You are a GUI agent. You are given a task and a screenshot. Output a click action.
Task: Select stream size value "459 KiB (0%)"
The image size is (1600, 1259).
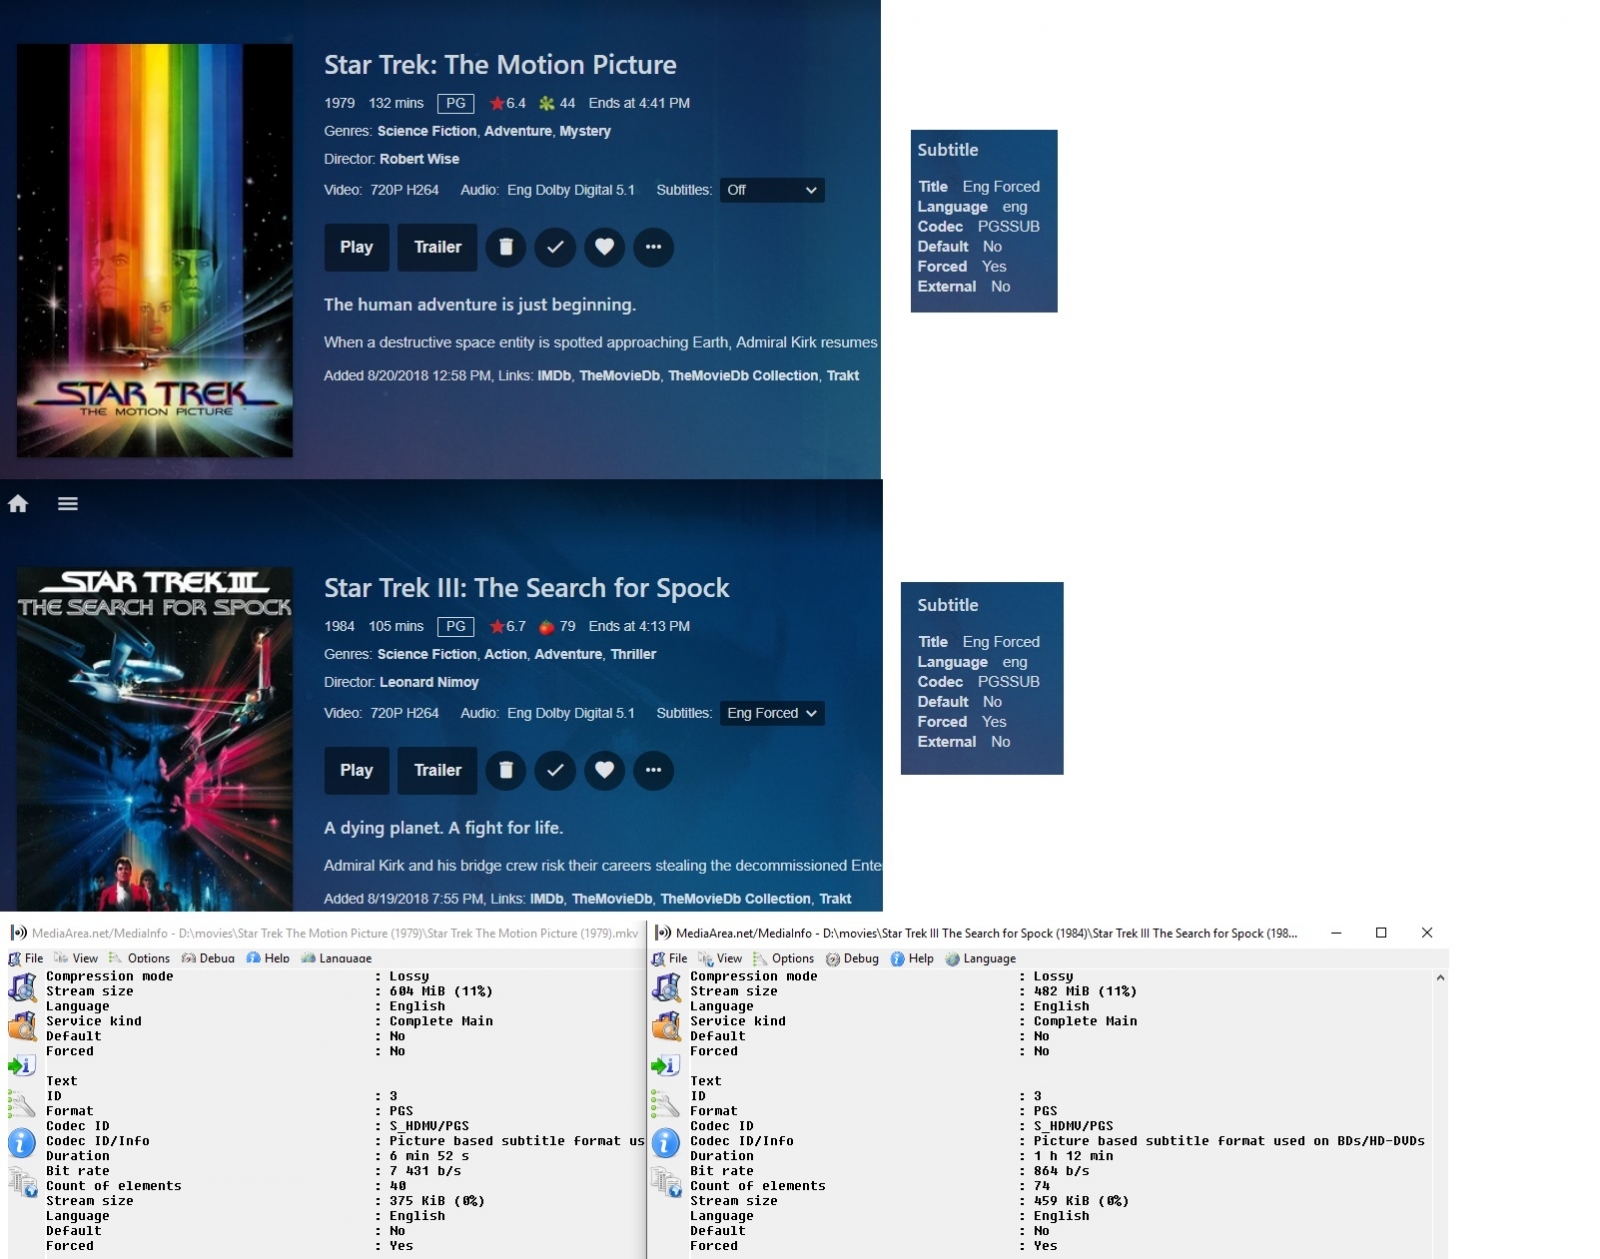[1081, 1201]
